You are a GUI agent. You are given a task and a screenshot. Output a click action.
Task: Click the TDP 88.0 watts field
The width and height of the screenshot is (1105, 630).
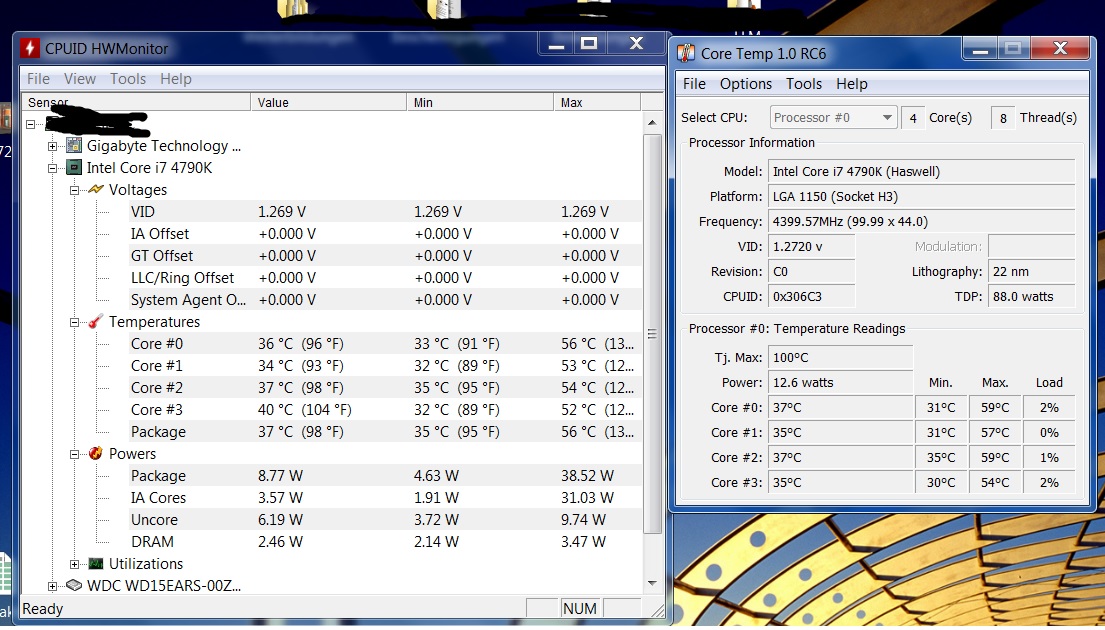1032,297
